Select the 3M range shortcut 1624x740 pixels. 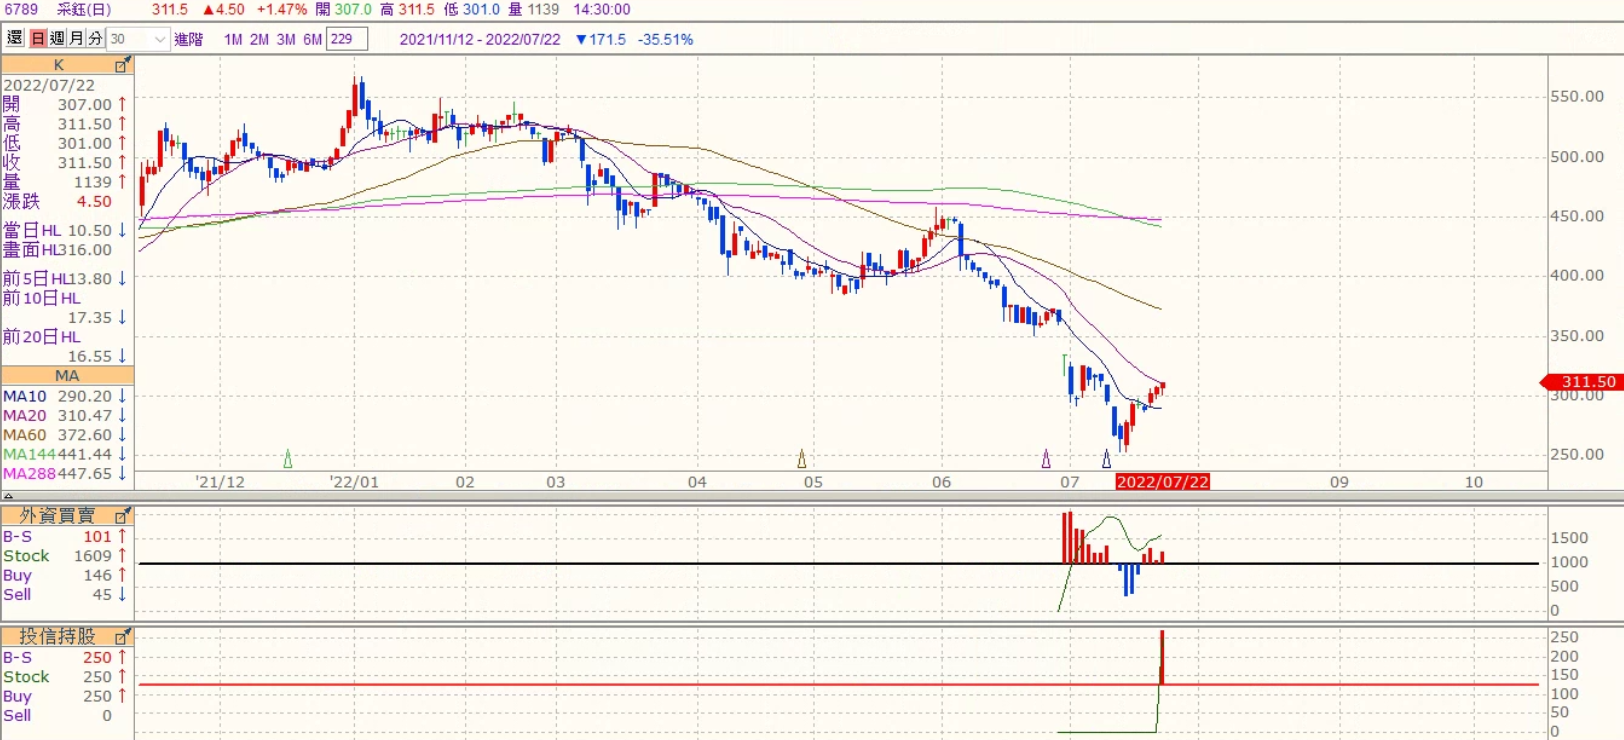coord(286,39)
